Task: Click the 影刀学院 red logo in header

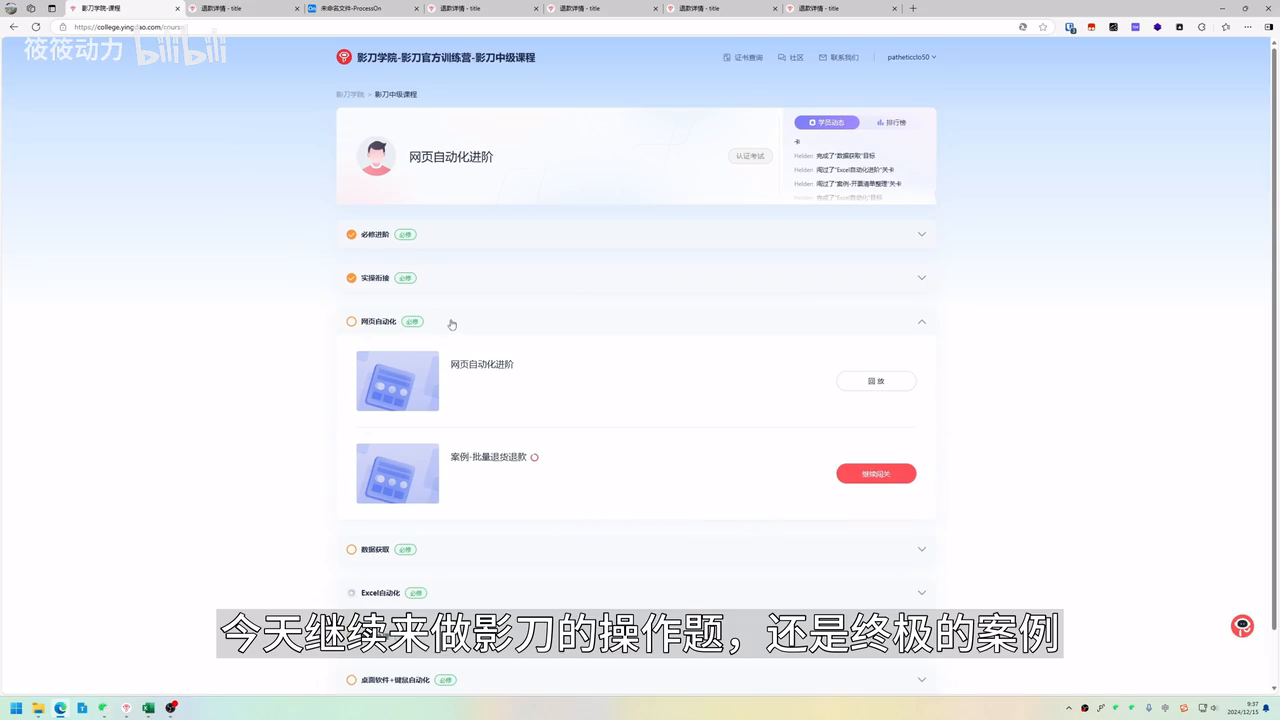Action: [x=344, y=57]
